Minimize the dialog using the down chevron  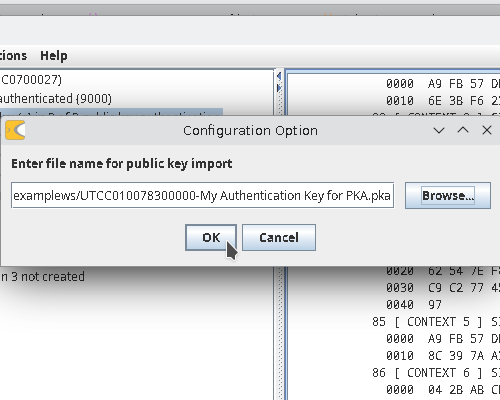coord(439,130)
